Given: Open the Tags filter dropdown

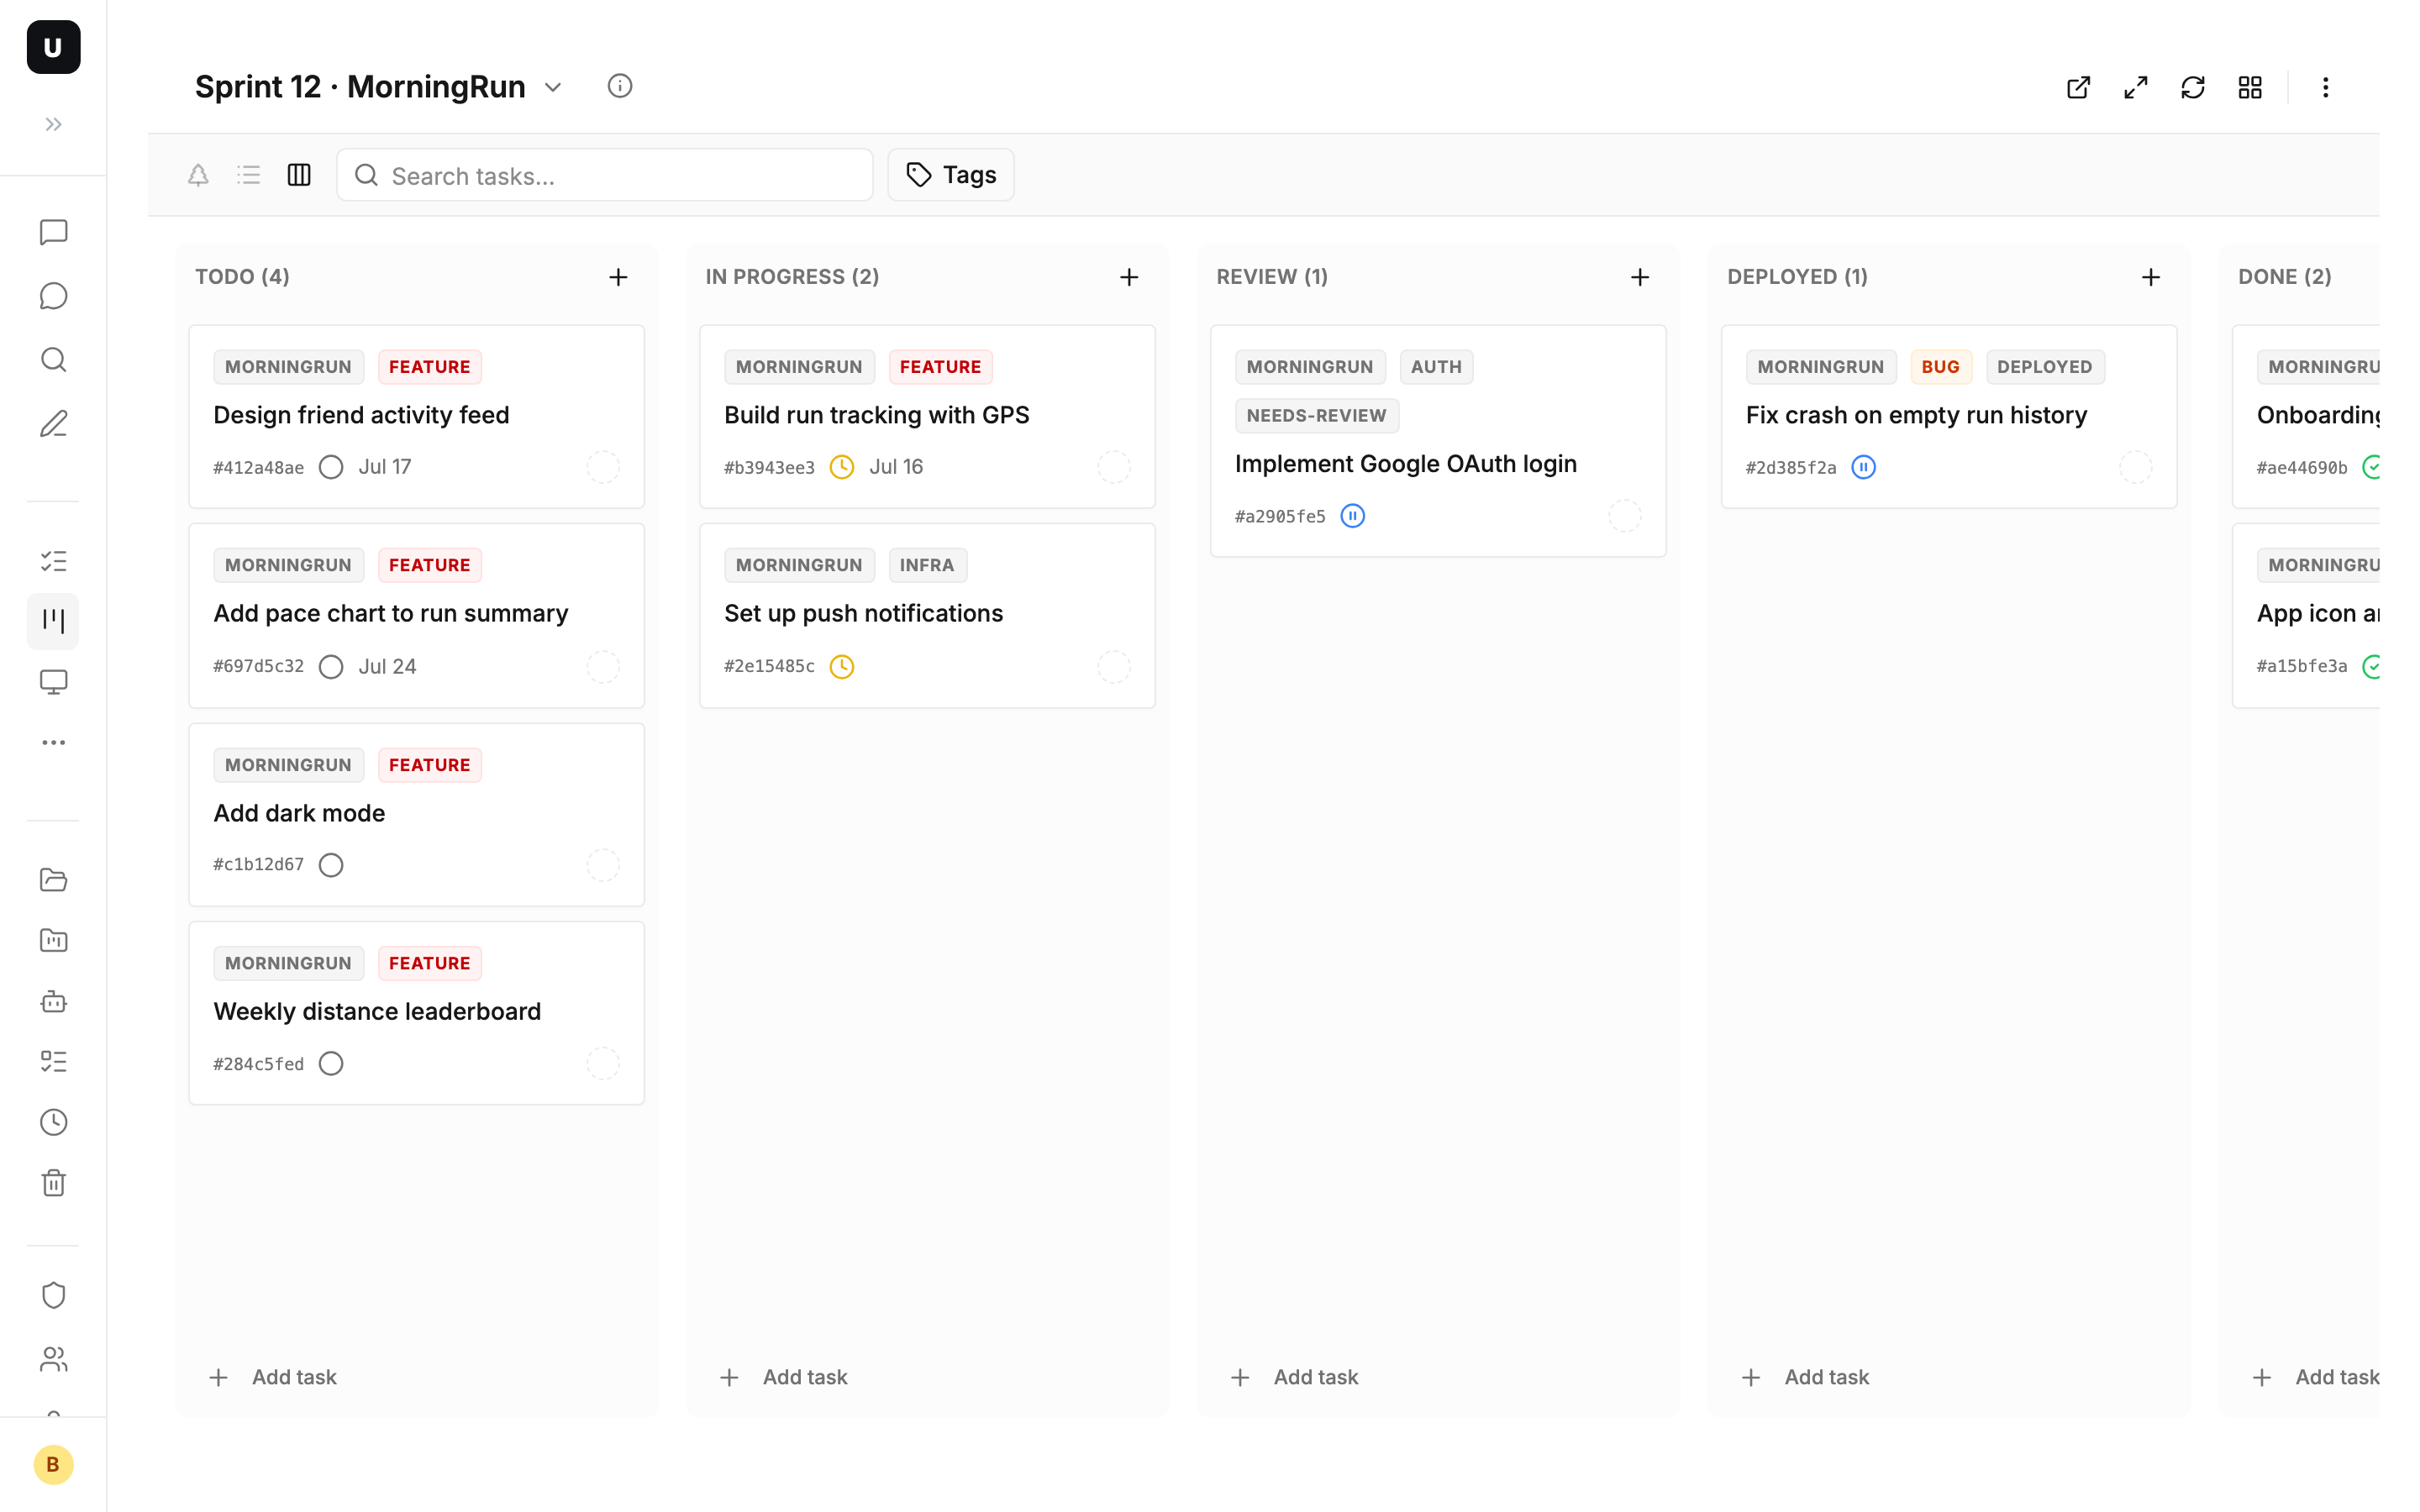Looking at the screenshot, I should pos(950,175).
